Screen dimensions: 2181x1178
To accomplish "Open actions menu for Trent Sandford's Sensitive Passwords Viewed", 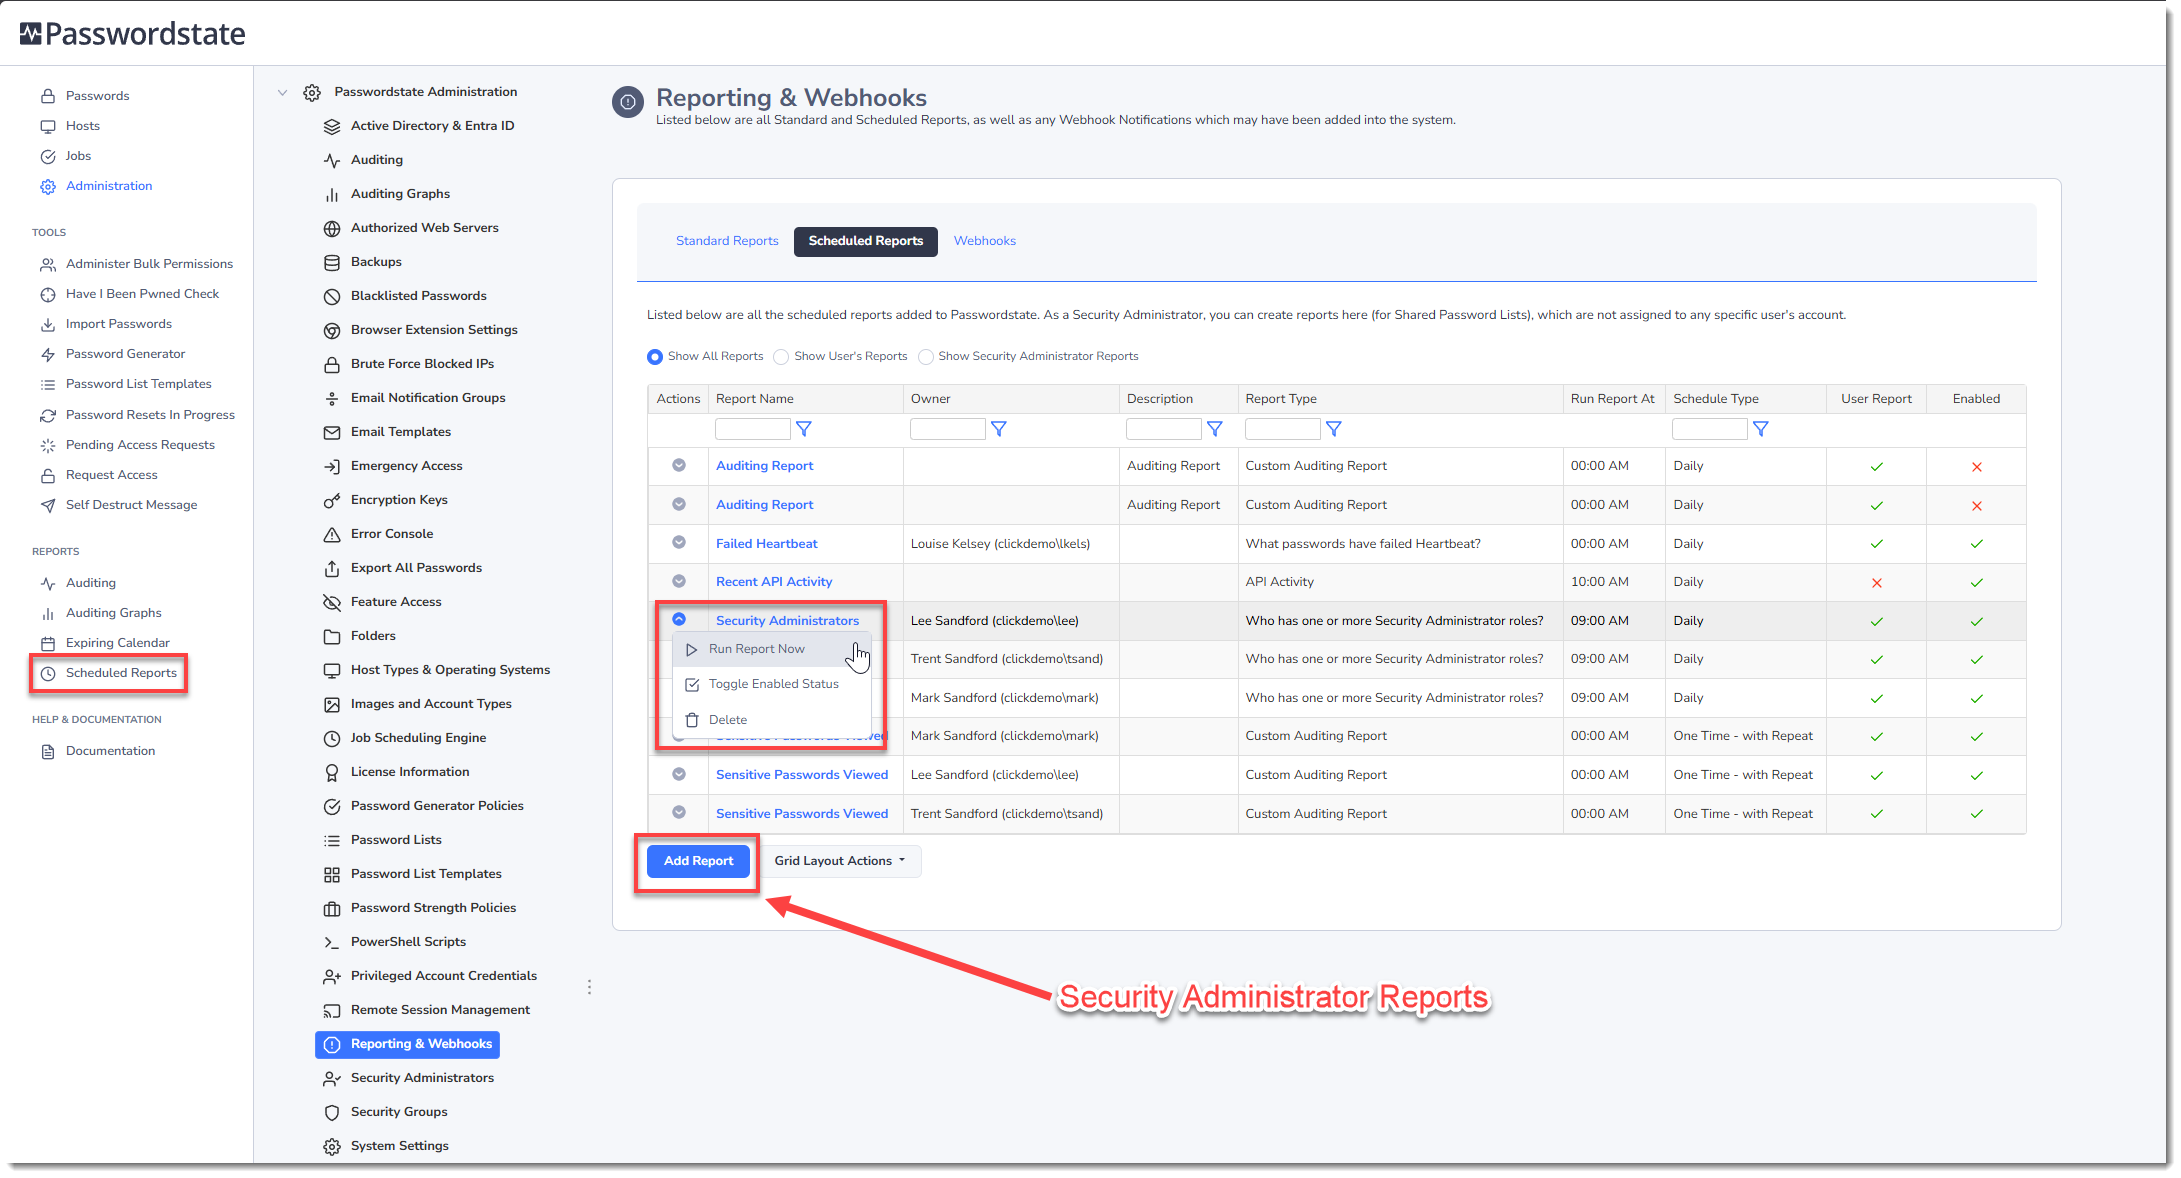I will [679, 812].
